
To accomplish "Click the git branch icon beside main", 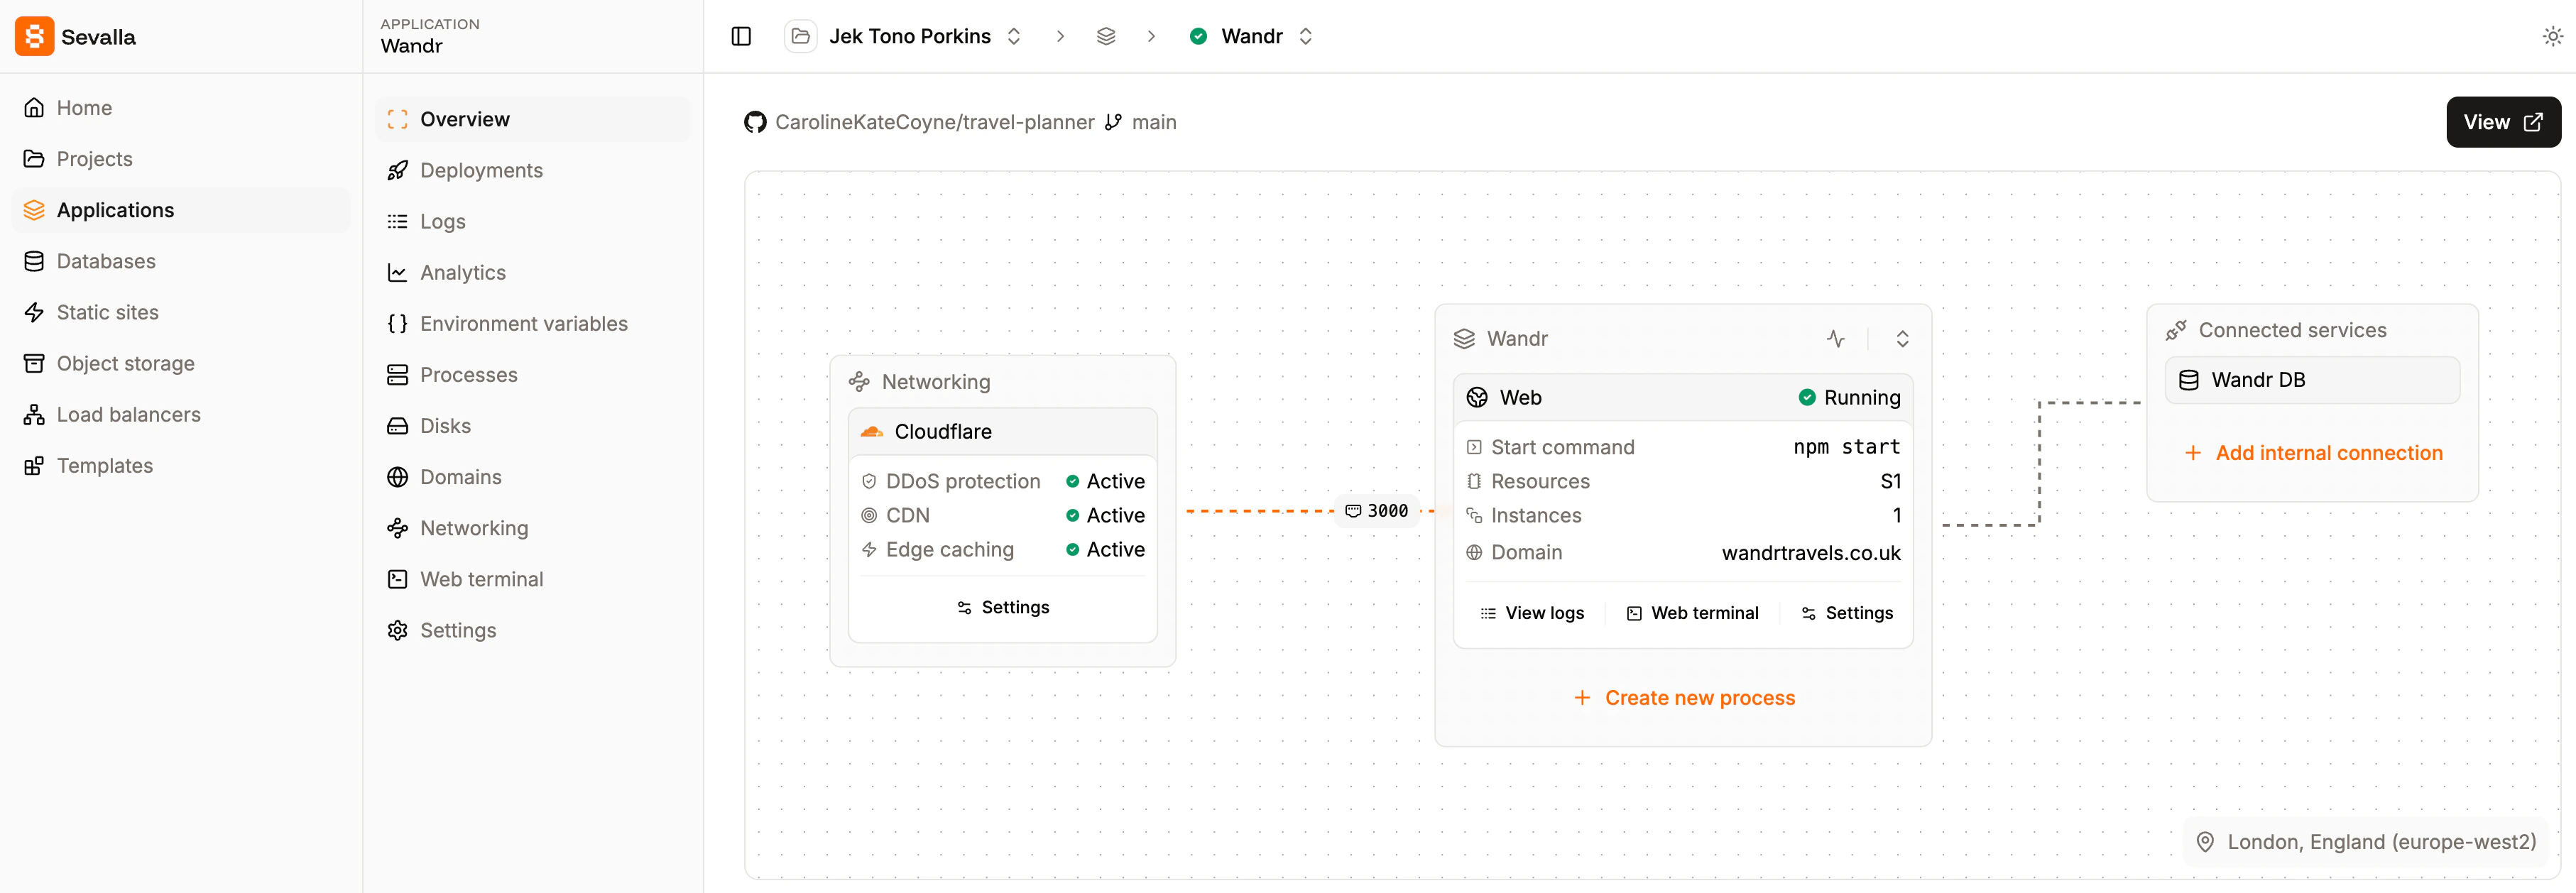I will (1113, 122).
